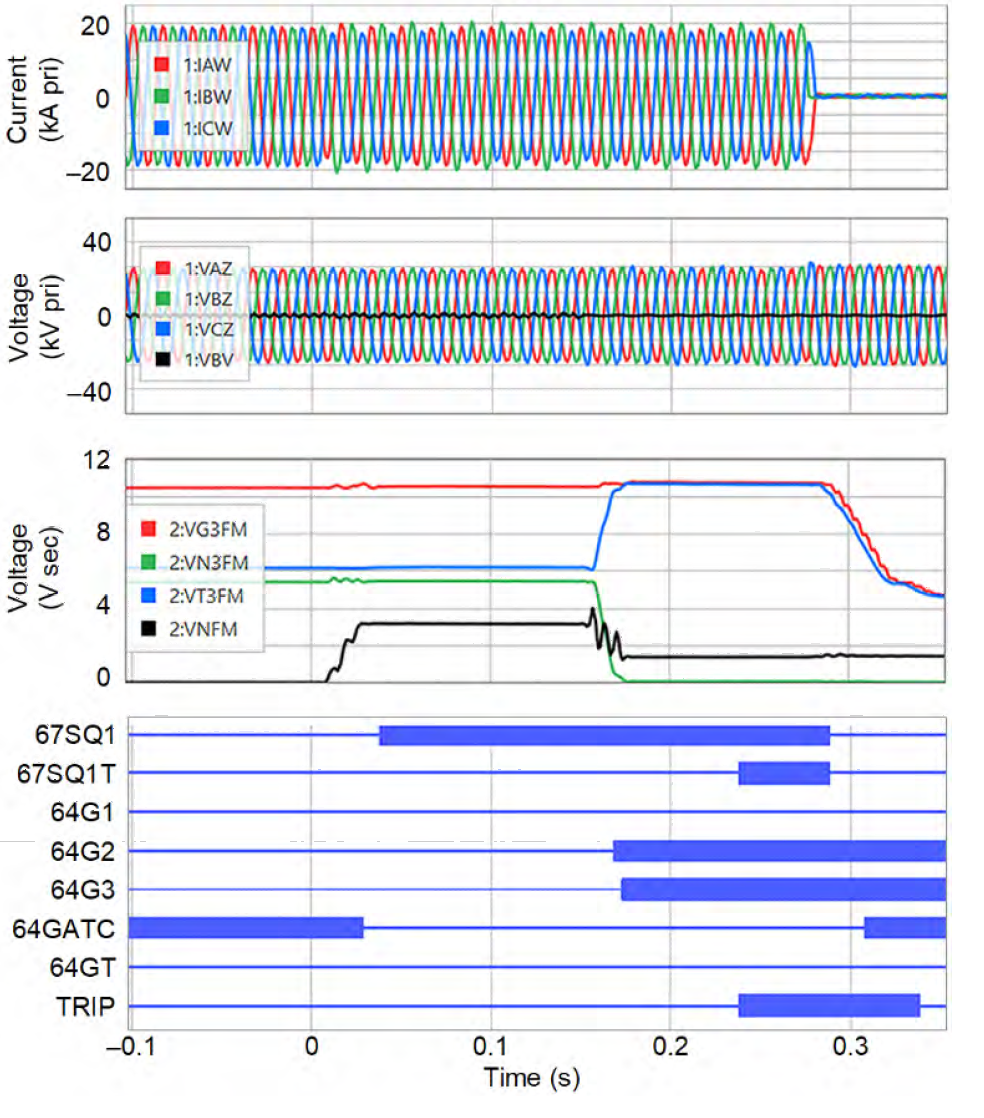Click the Current (kA pri) axis title

point(33,99)
